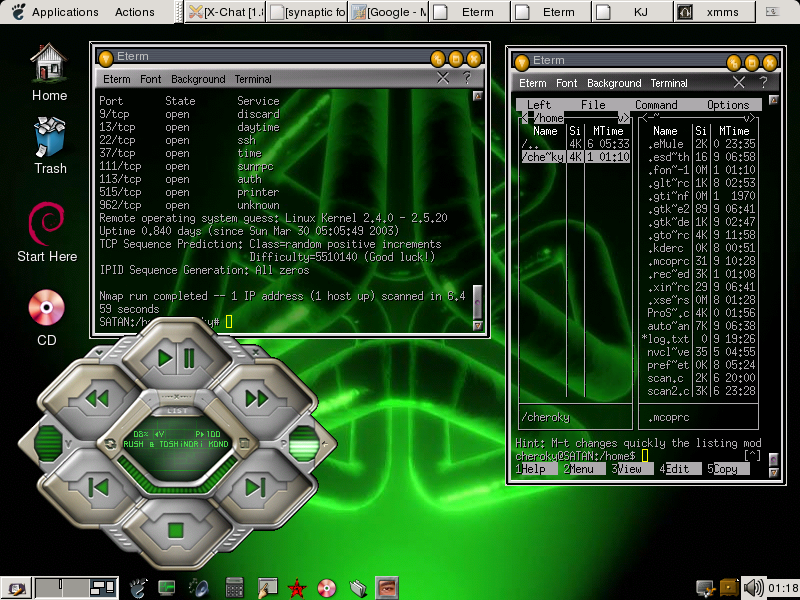Toggle the repeat icon on the player display

pos(110,444)
